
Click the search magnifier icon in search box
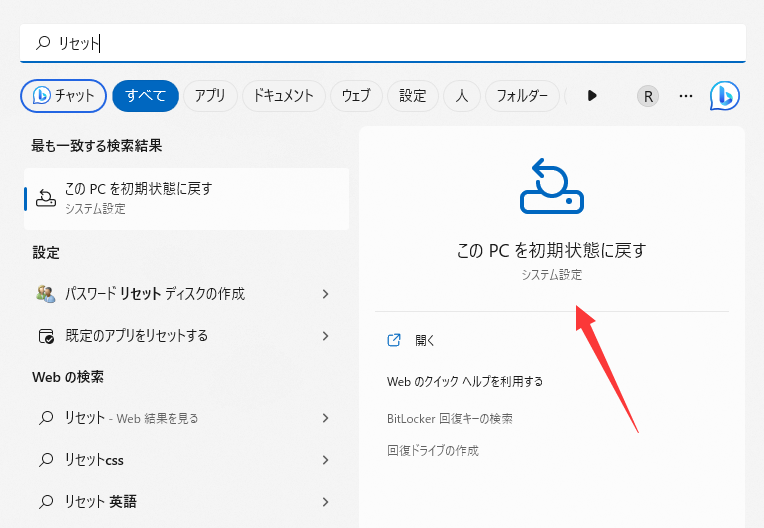(x=43, y=43)
